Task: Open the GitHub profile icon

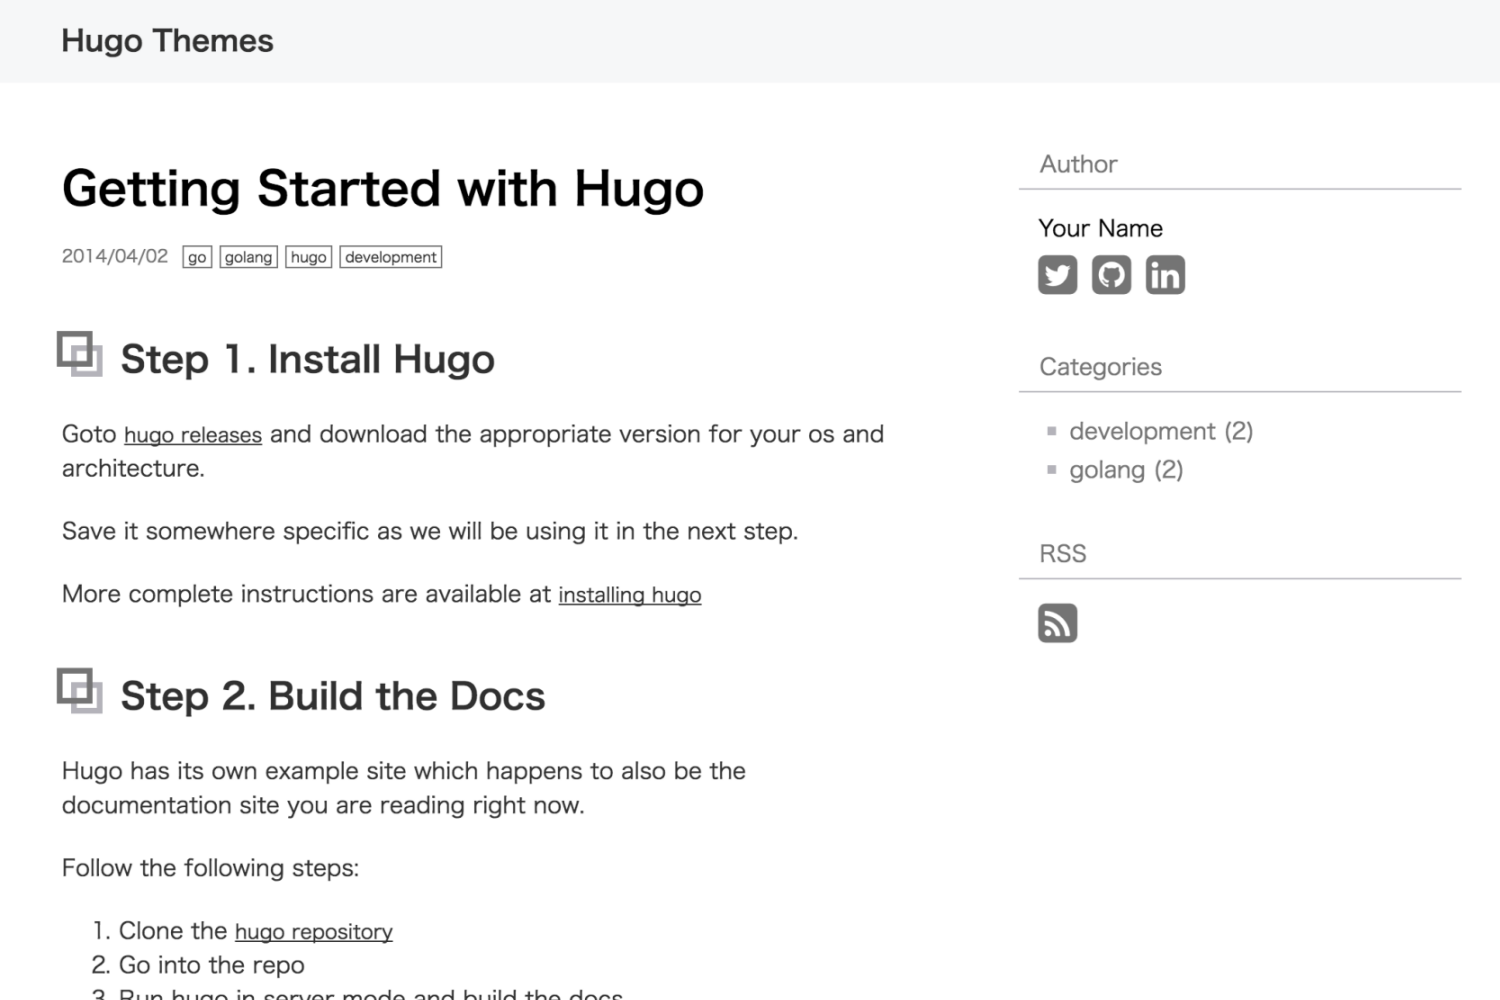Action: tap(1111, 275)
